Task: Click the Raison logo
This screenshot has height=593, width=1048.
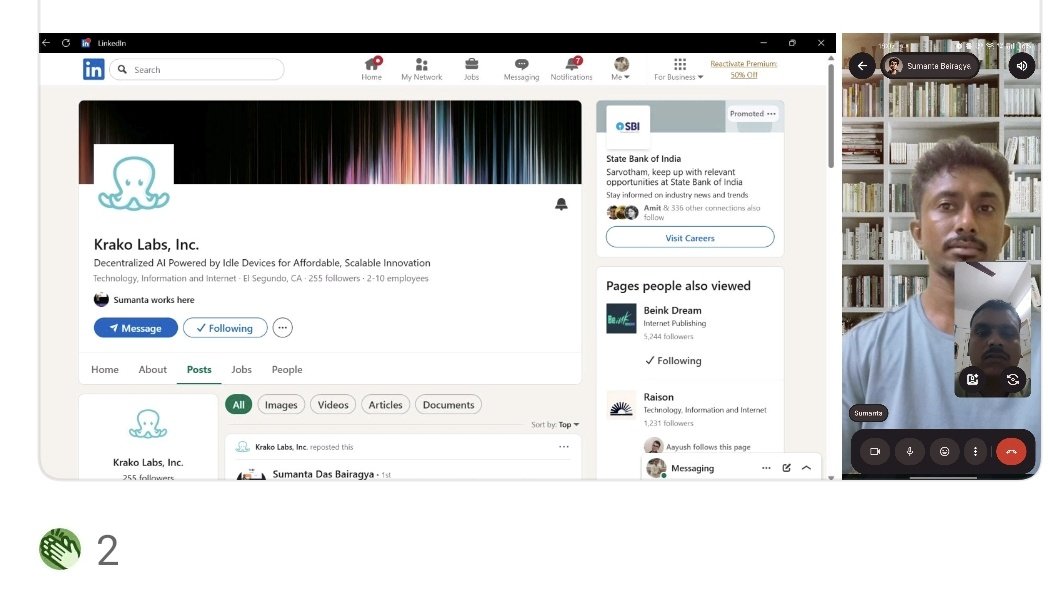Action: point(621,406)
